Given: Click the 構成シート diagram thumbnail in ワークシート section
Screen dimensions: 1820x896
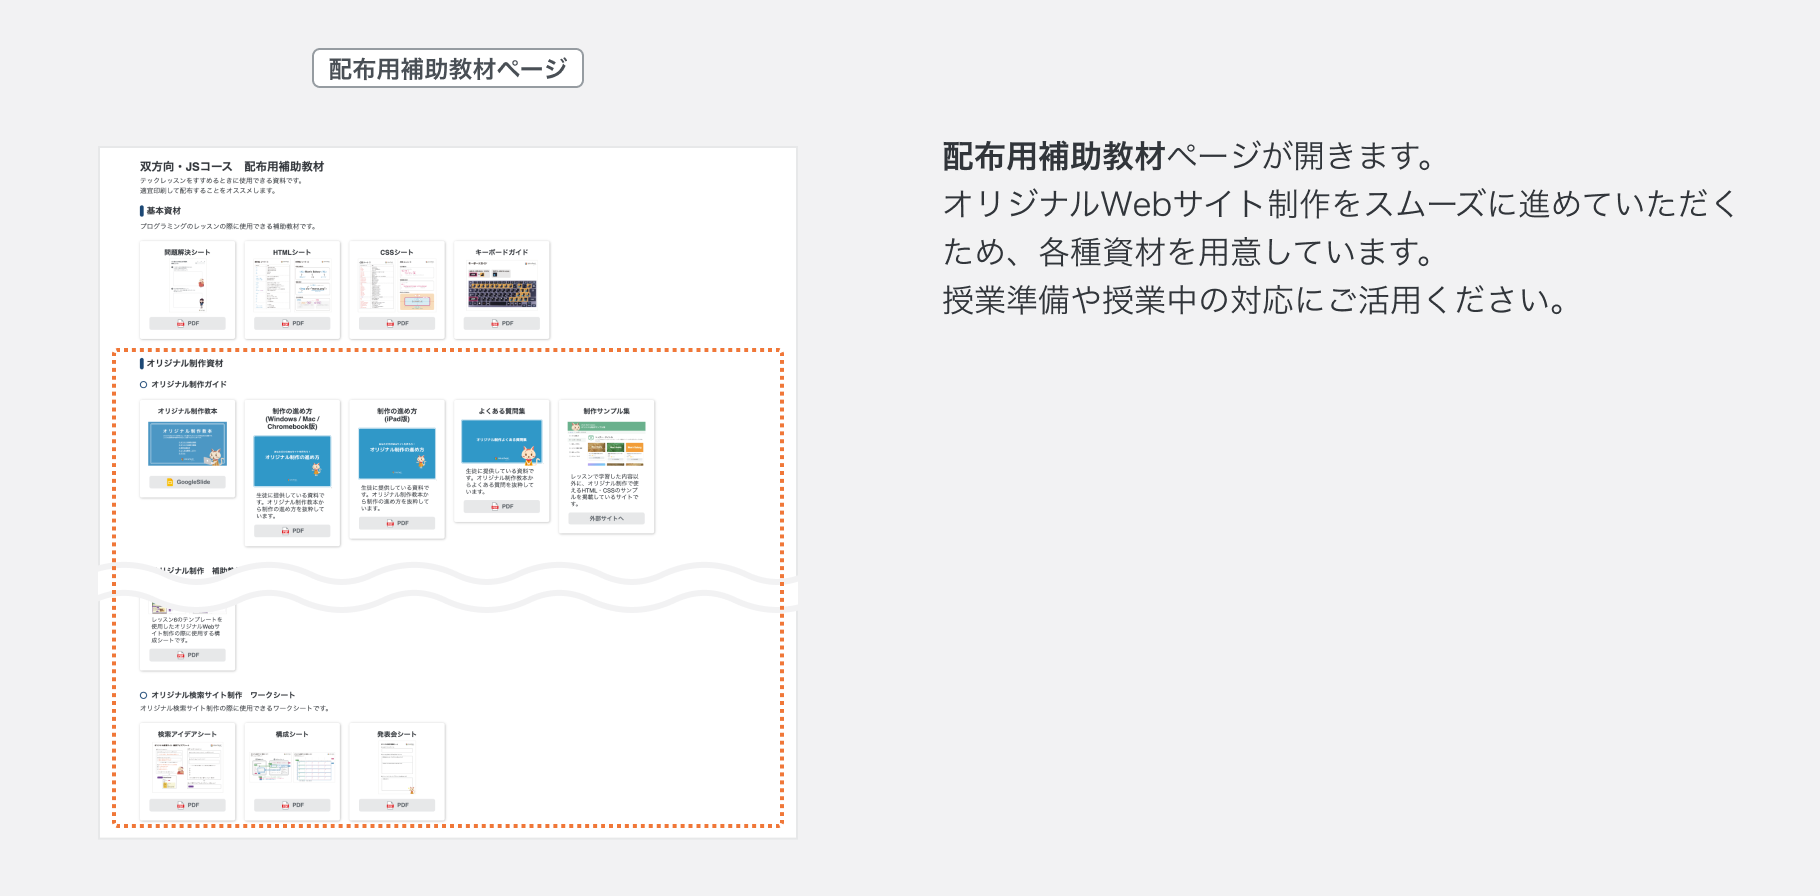Looking at the screenshot, I should [x=292, y=769].
